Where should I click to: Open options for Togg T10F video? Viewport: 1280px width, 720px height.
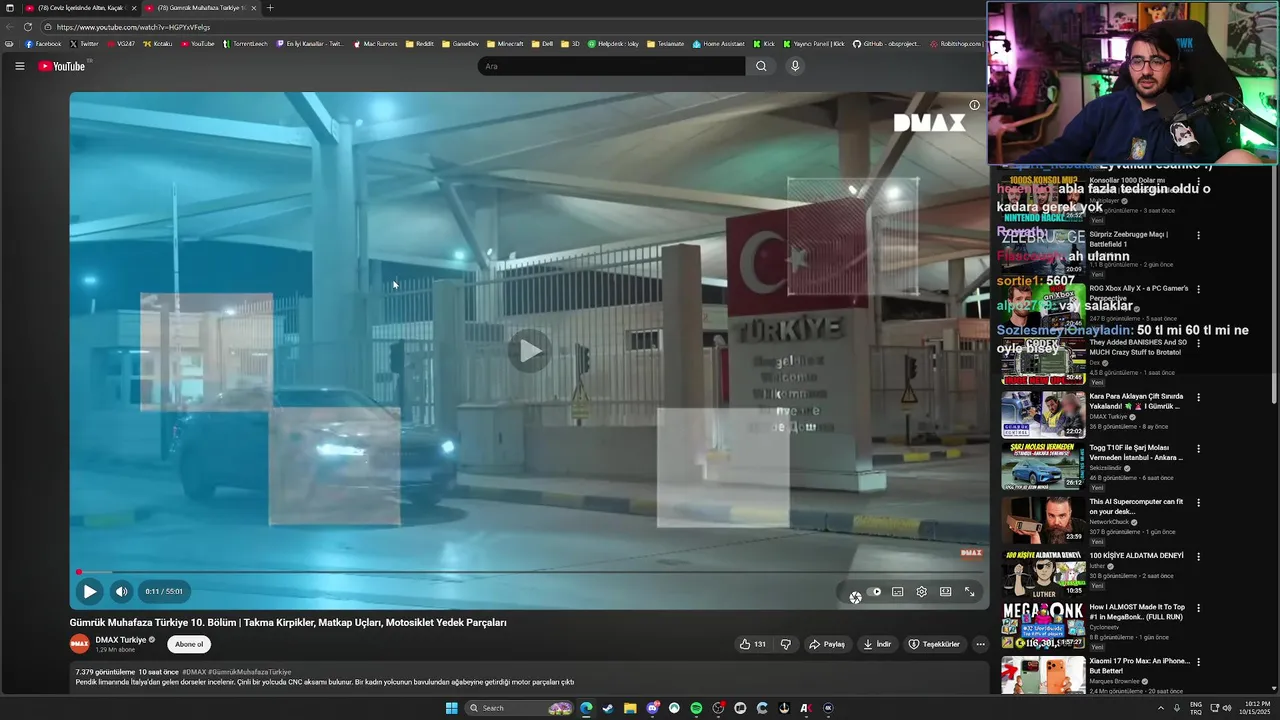pyautogui.click(x=1198, y=449)
